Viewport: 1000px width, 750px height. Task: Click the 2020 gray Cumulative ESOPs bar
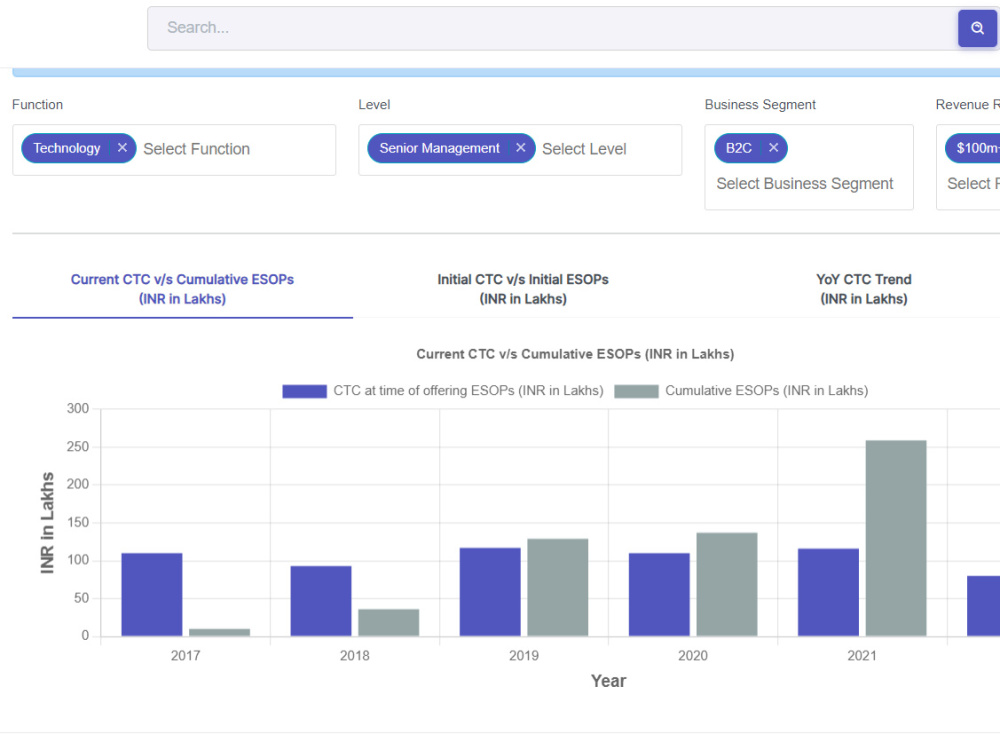pyautogui.click(x=726, y=584)
